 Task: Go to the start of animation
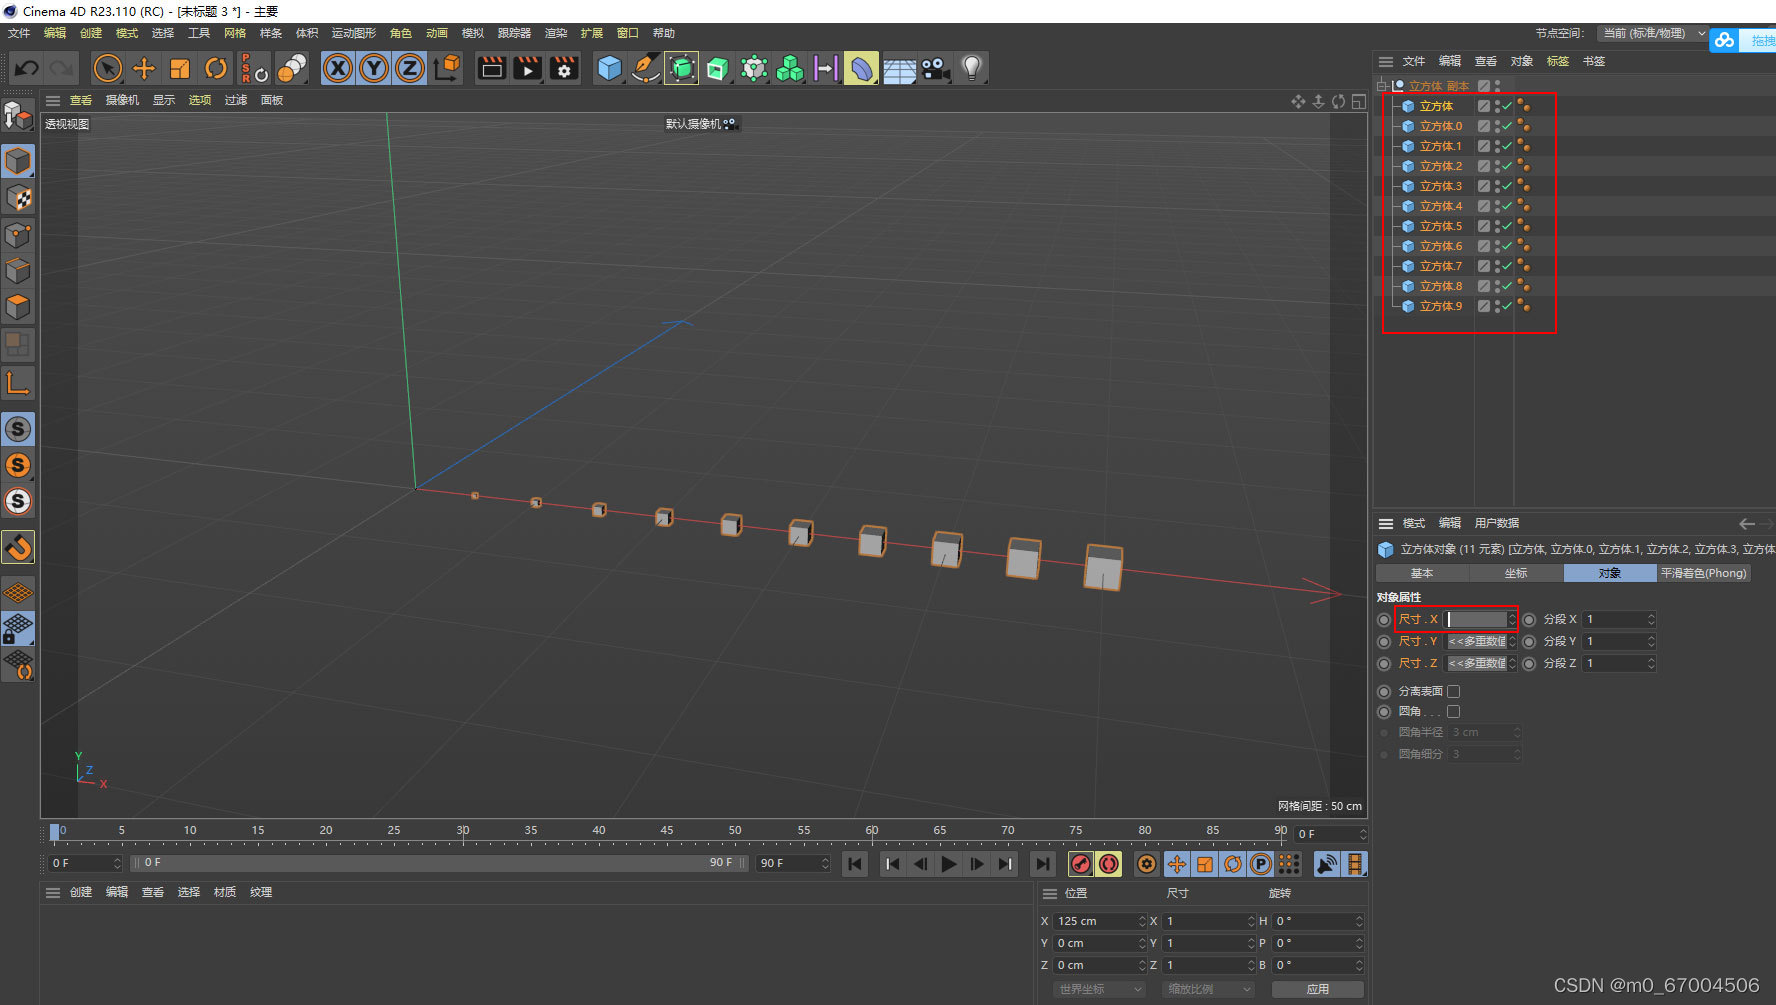pyautogui.click(x=854, y=864)
